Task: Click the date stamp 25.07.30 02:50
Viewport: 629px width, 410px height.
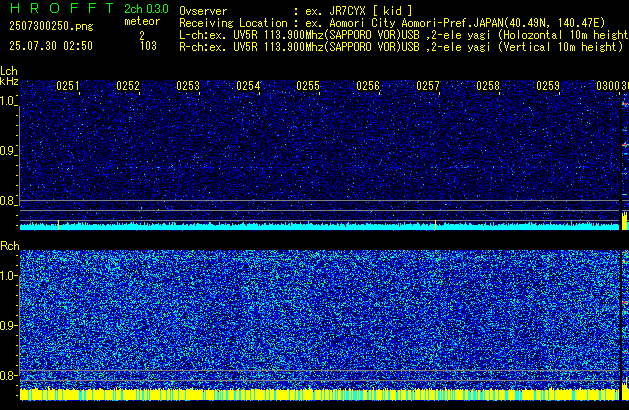Action: [x=51, y=46]
